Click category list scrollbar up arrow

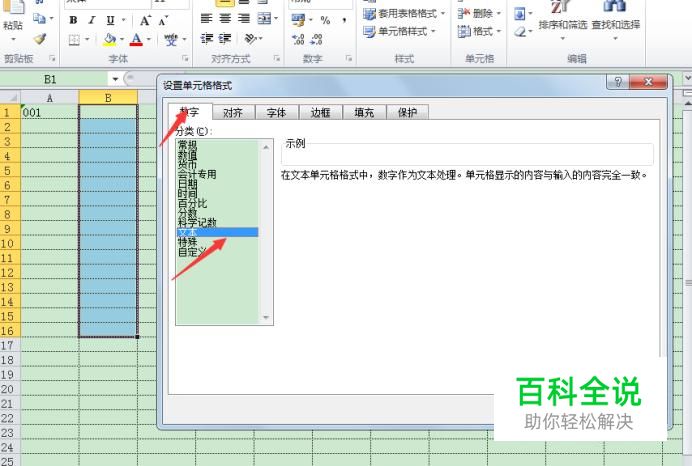coord(266,147)
